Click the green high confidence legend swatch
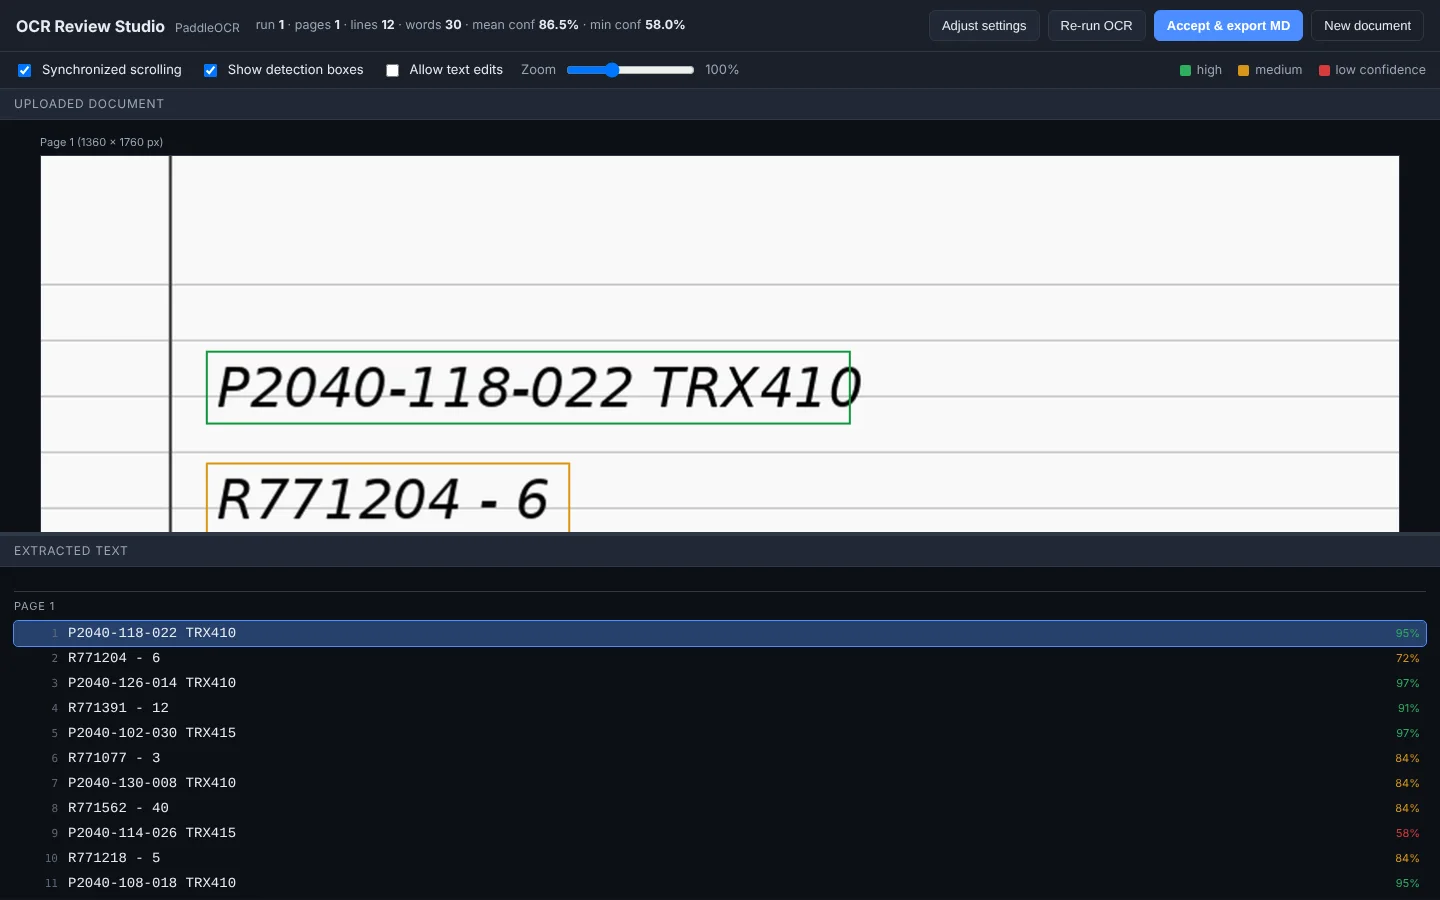Image resolution: width=1440 pixels, height=900 pixels. tap(1185, 70)
